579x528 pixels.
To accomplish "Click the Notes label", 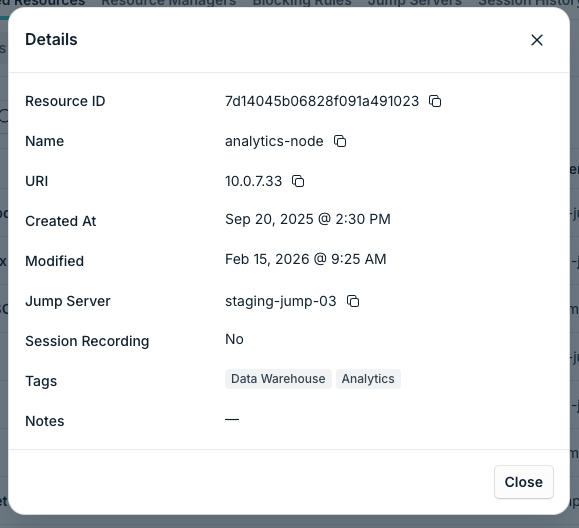I will tap(45, 421).
